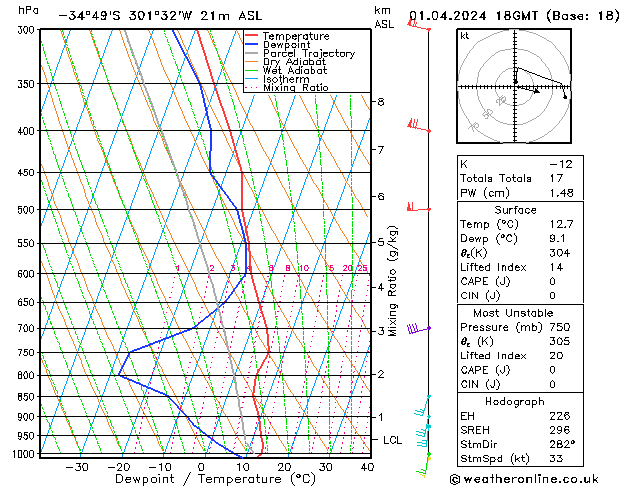Image resolution: width=629 pixels, height=486 pixels.
Task: Click the wind barb at 500 hPa
Action: 415,207
